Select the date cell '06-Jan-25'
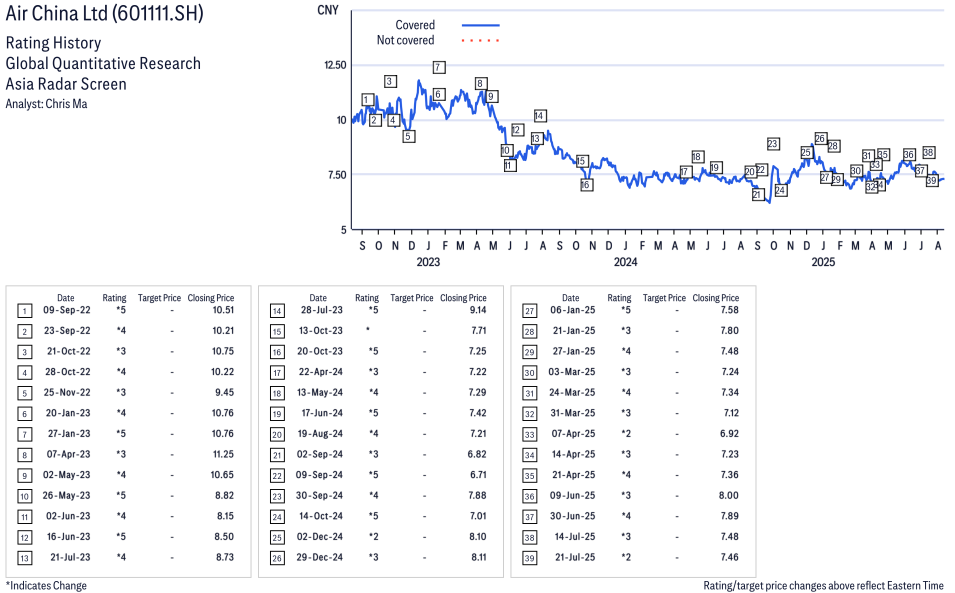 573,310
